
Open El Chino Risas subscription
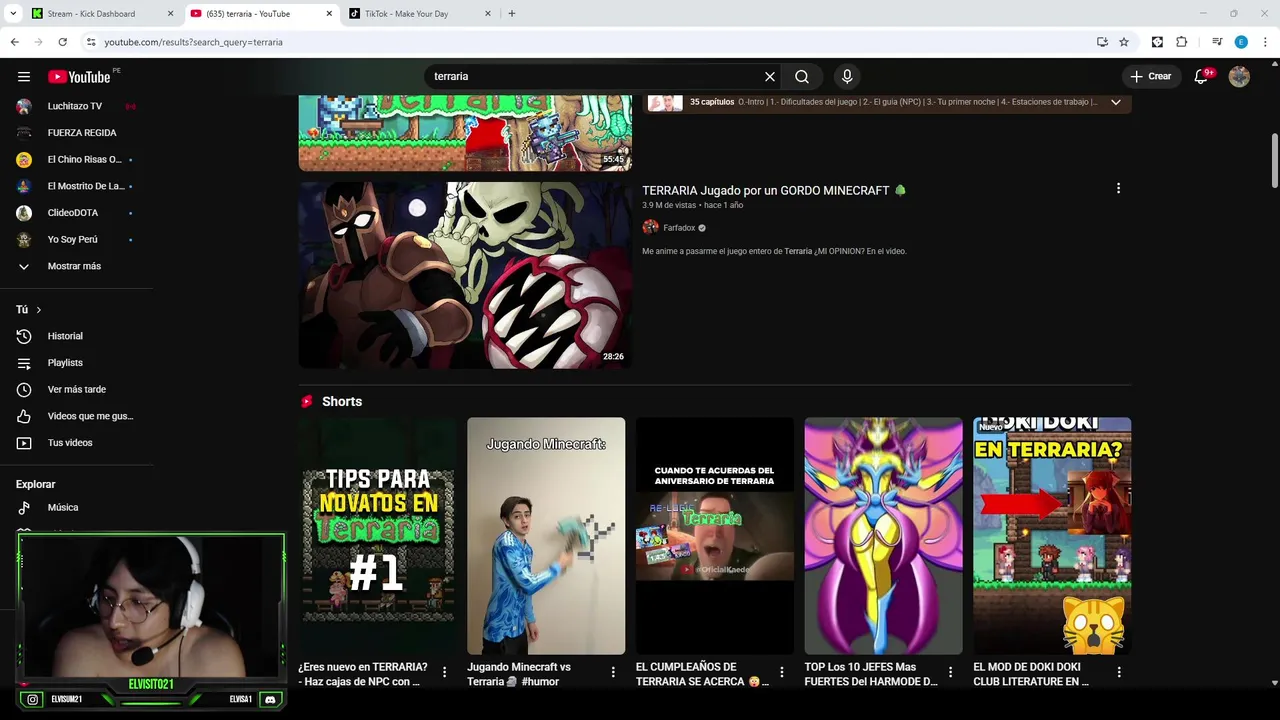pos(76,159)
